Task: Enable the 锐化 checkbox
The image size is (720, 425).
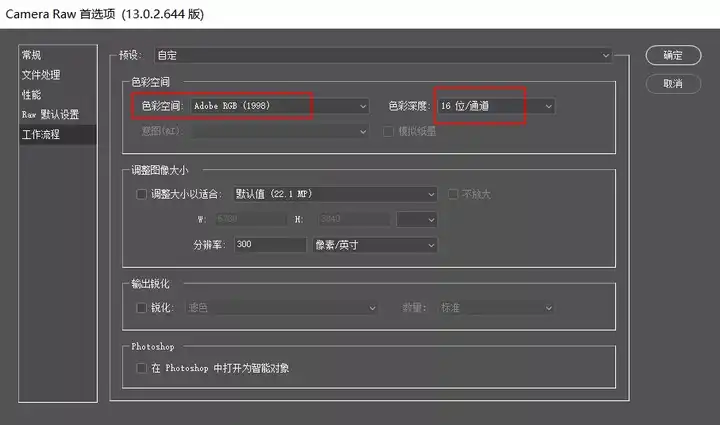Action: (141, 308)
